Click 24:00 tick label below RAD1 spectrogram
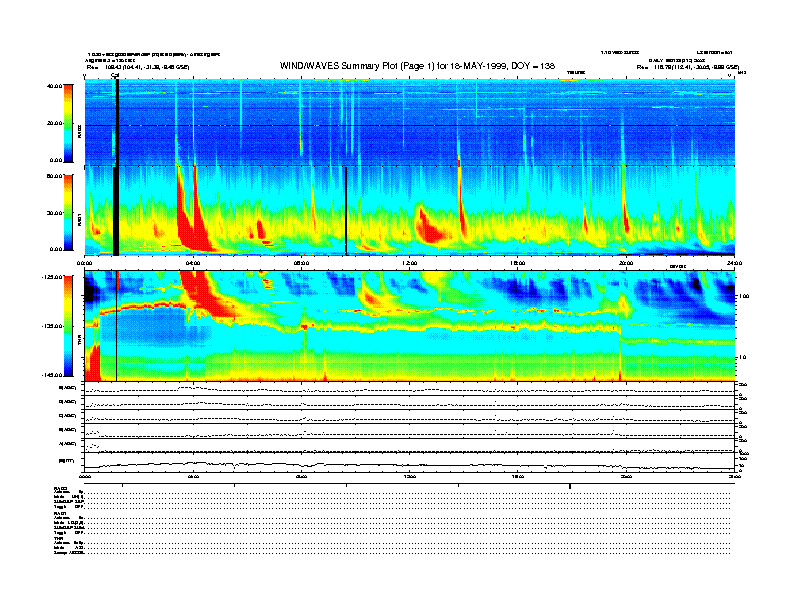This screenshot has width=792, height=612. coord(734,263)
